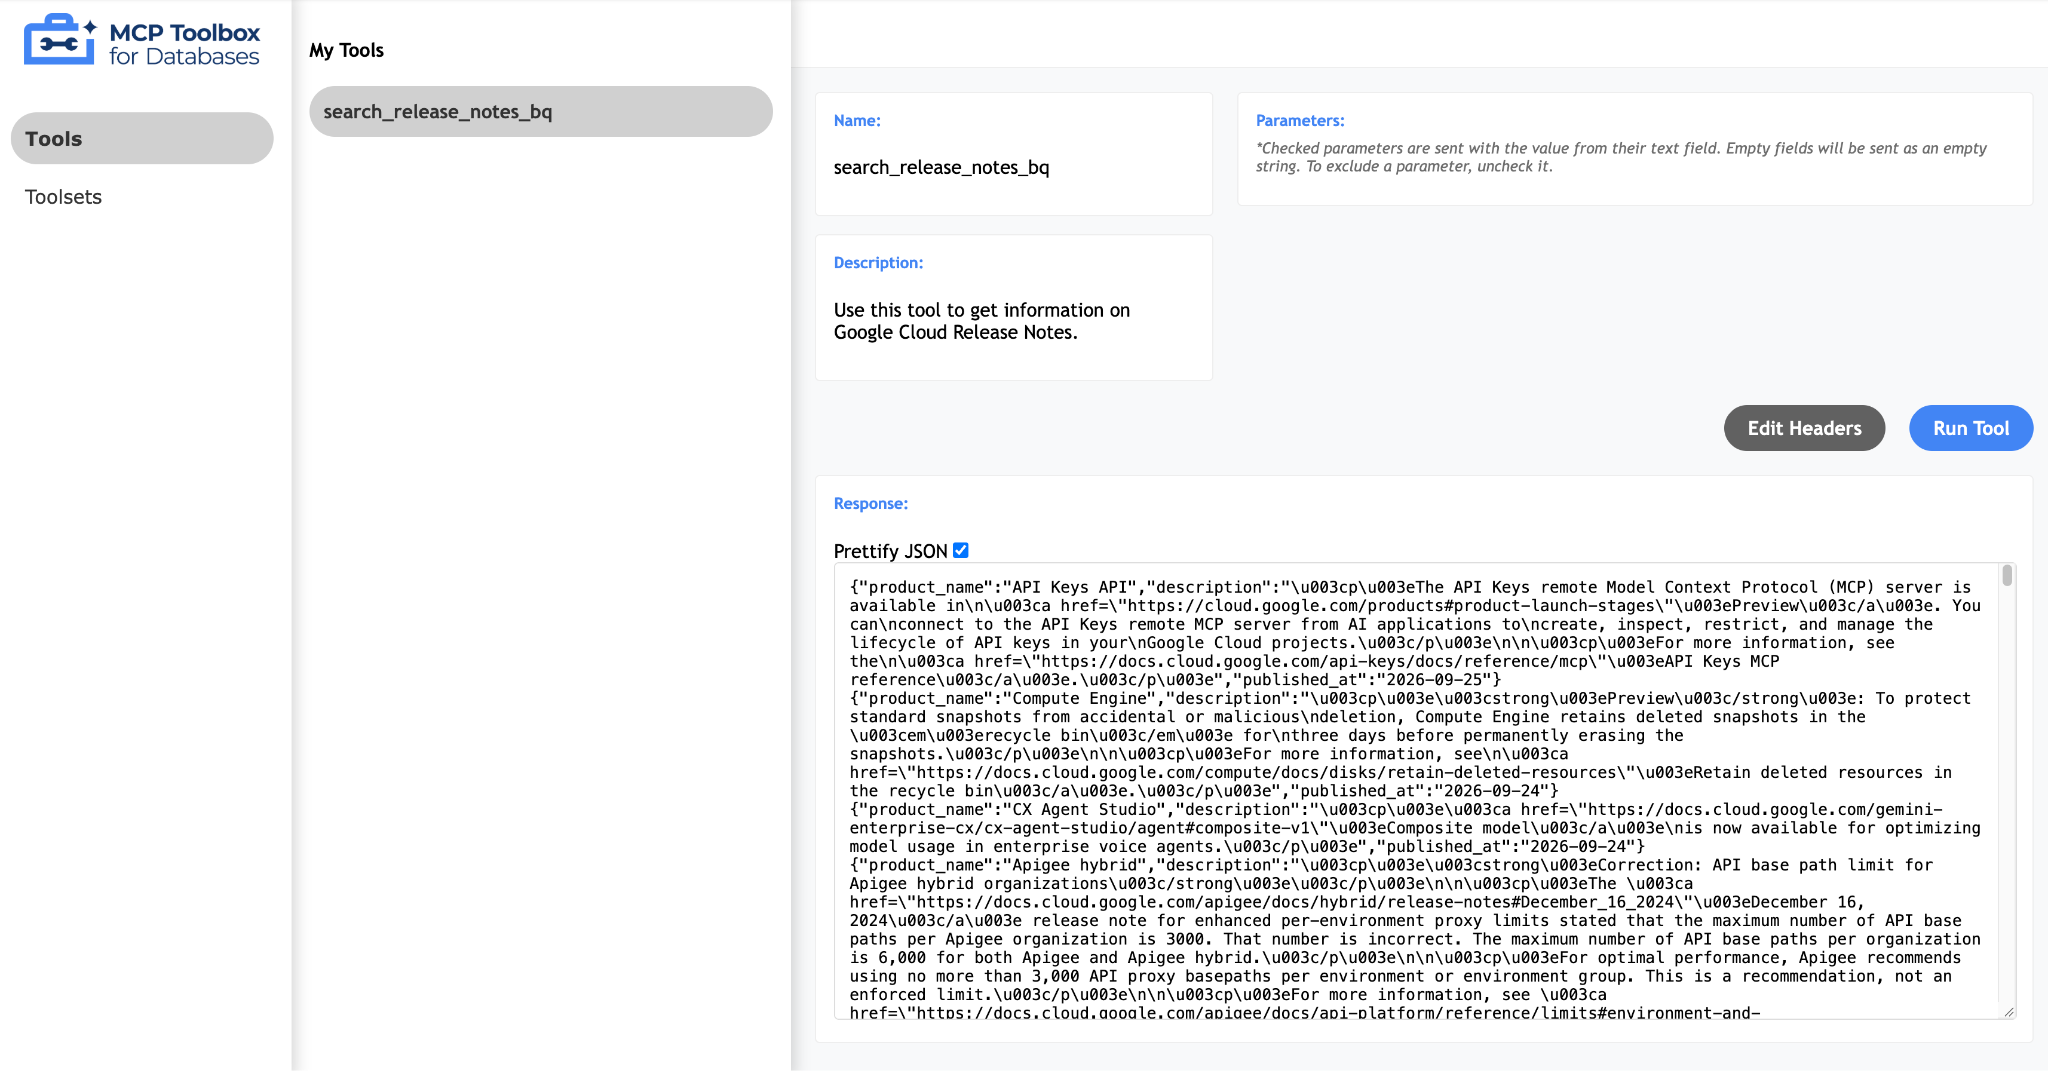Click the Response heading label

point(870,503)
